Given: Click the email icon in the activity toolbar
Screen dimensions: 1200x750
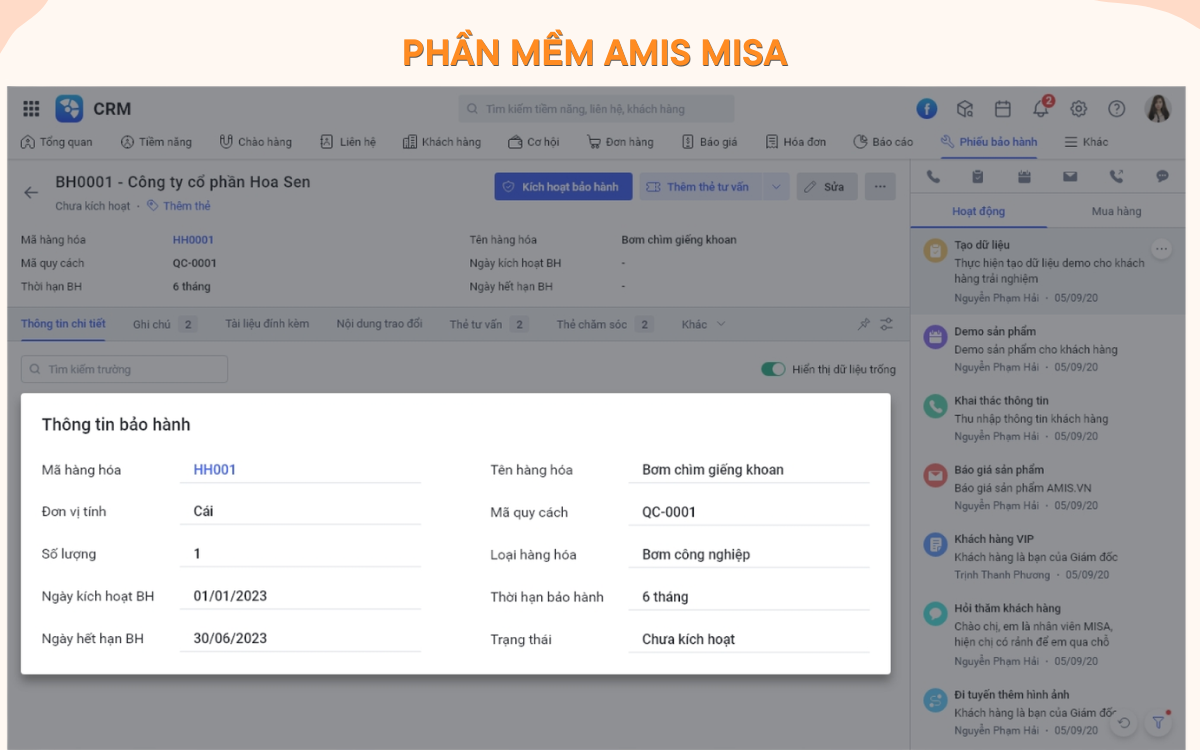Looking at the screenshot, I should (1070, 176).
